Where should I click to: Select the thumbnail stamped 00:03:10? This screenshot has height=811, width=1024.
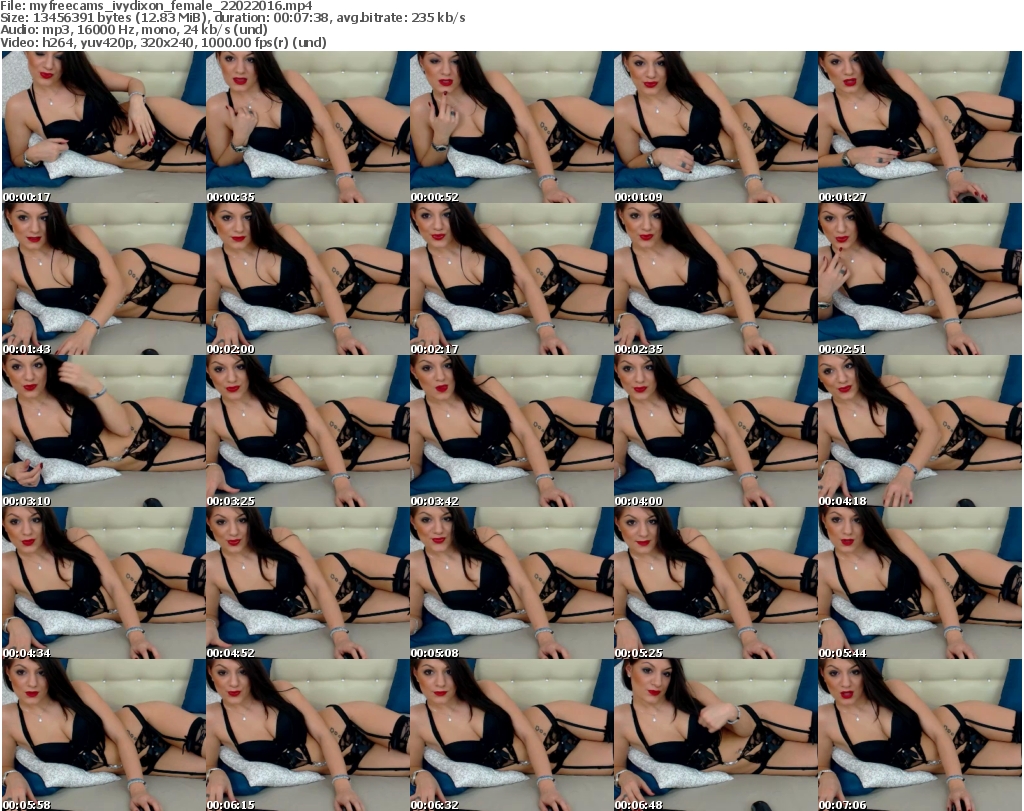coord(104,431)
